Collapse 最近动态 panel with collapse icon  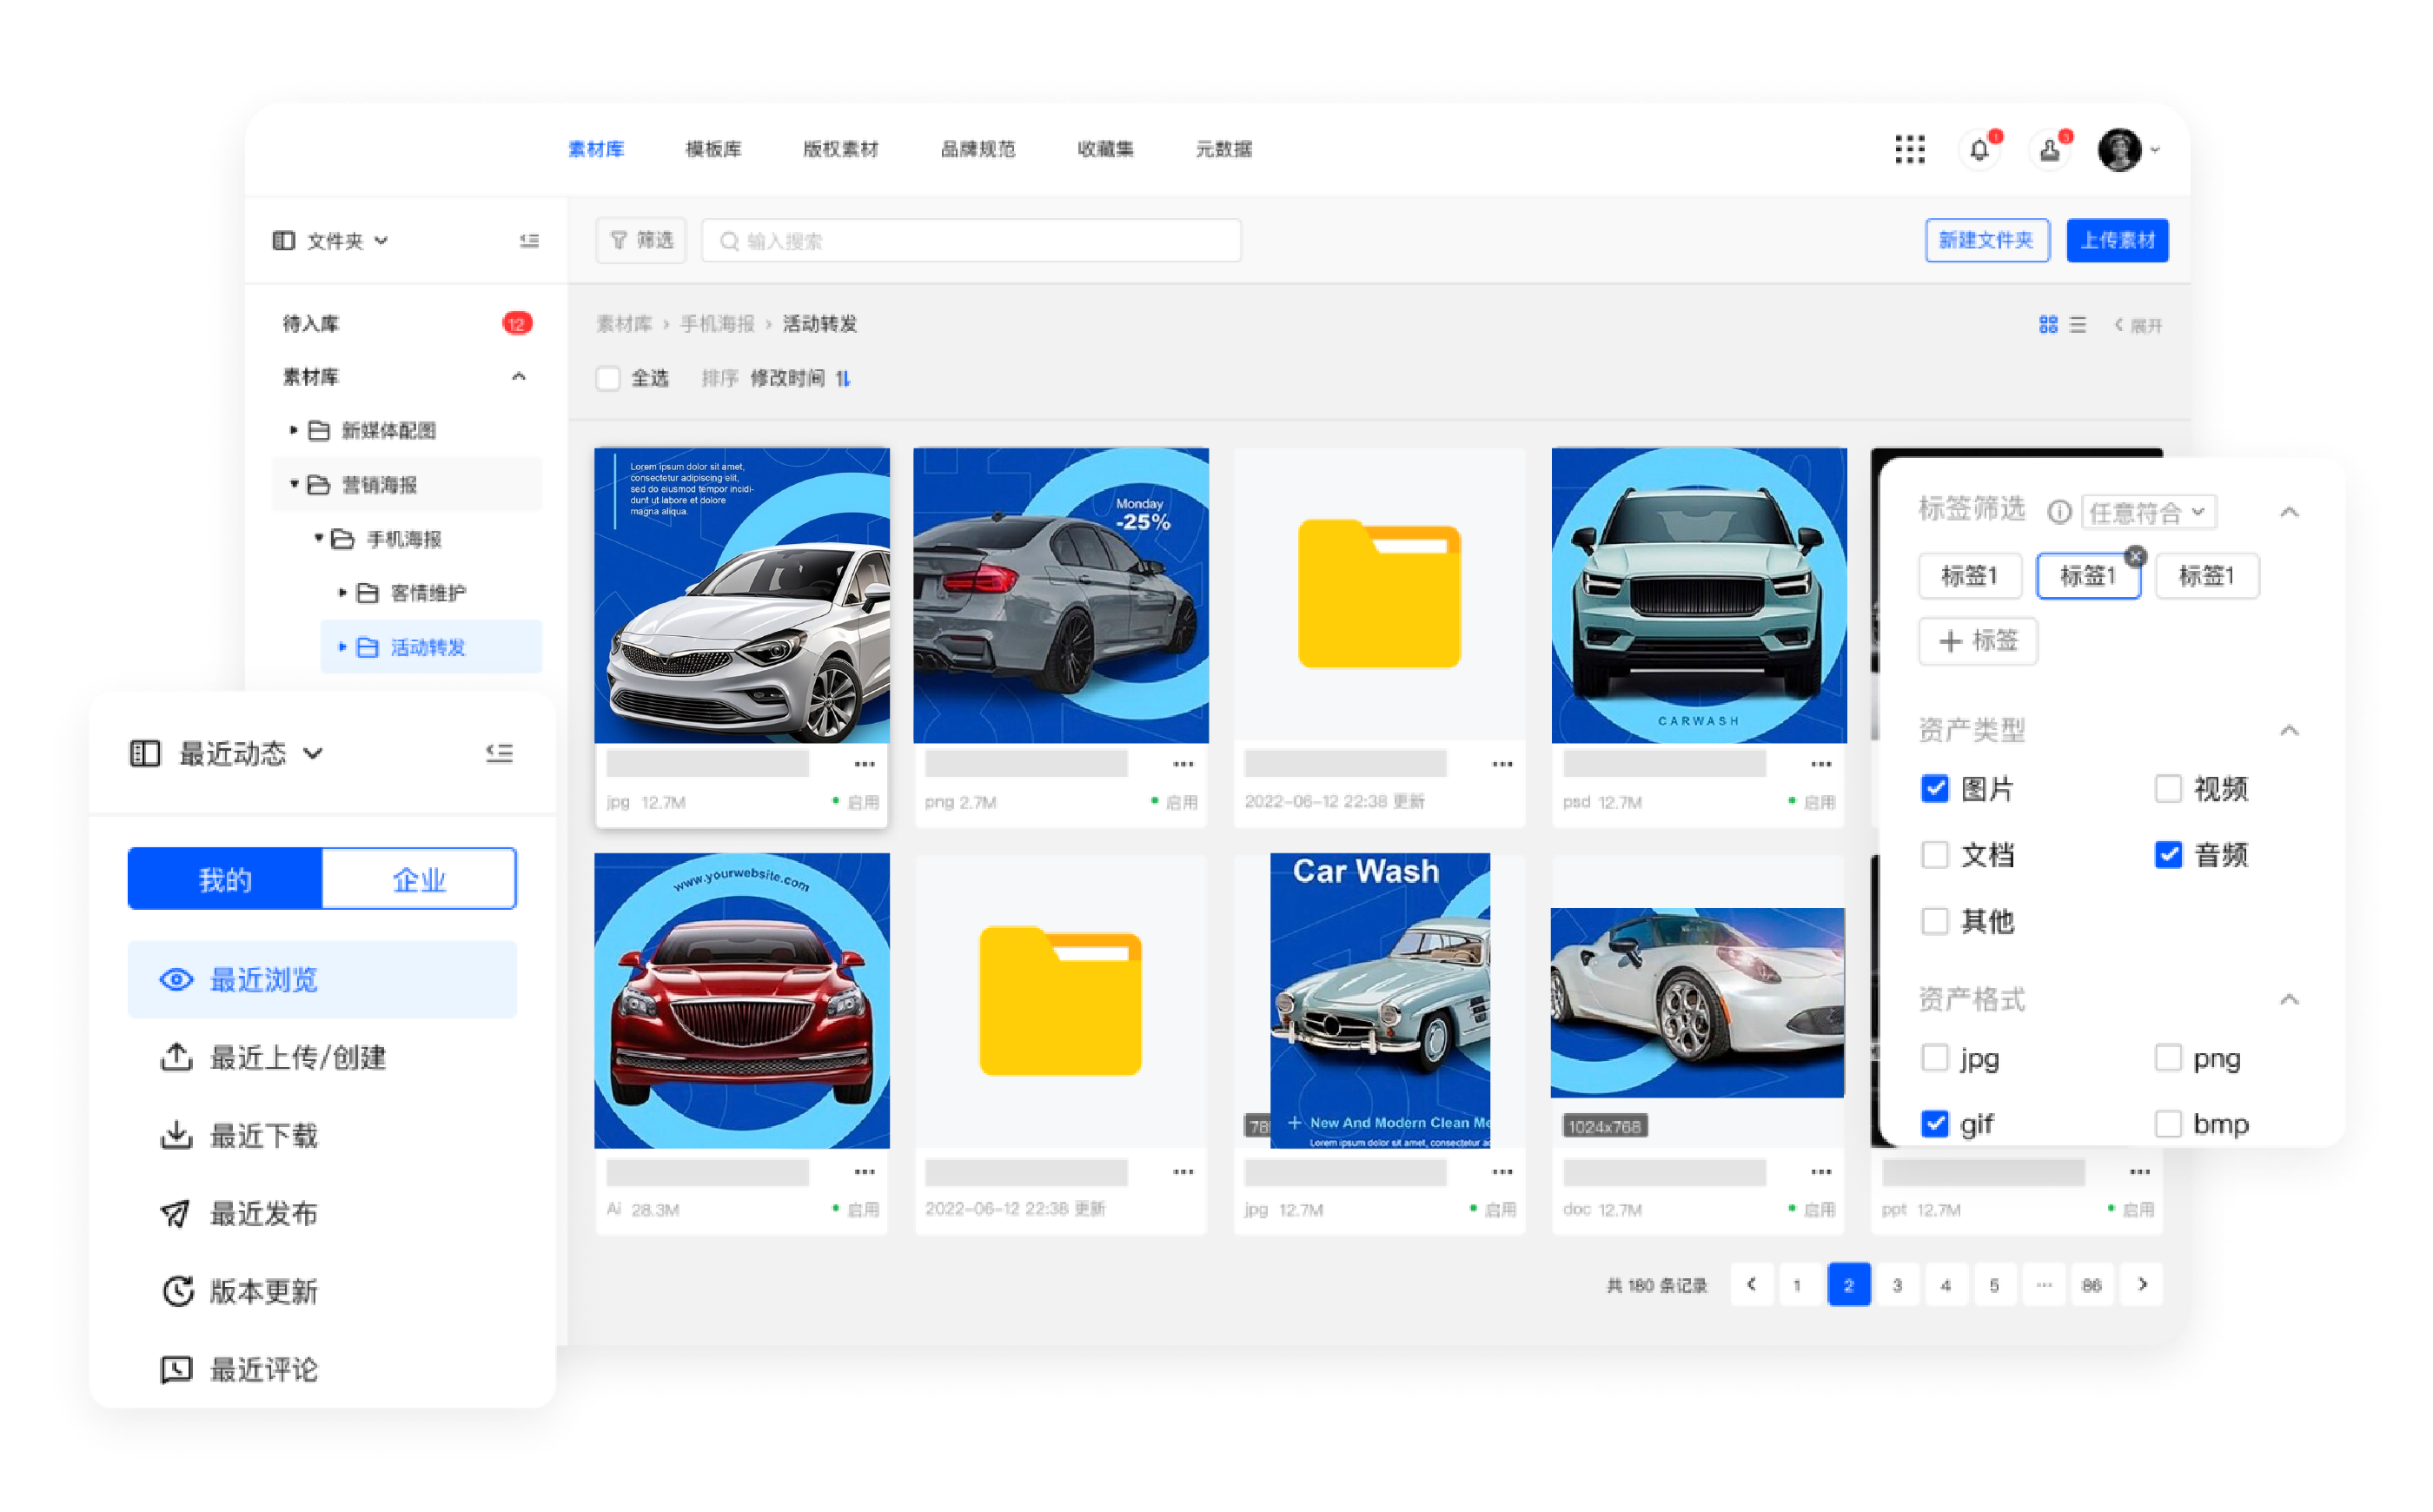(x=499, y=753)
